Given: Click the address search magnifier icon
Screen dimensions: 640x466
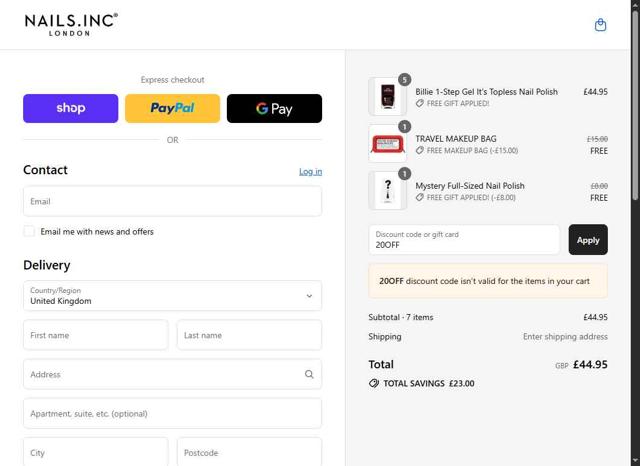Looking at the screenshot, I should 309,374.
